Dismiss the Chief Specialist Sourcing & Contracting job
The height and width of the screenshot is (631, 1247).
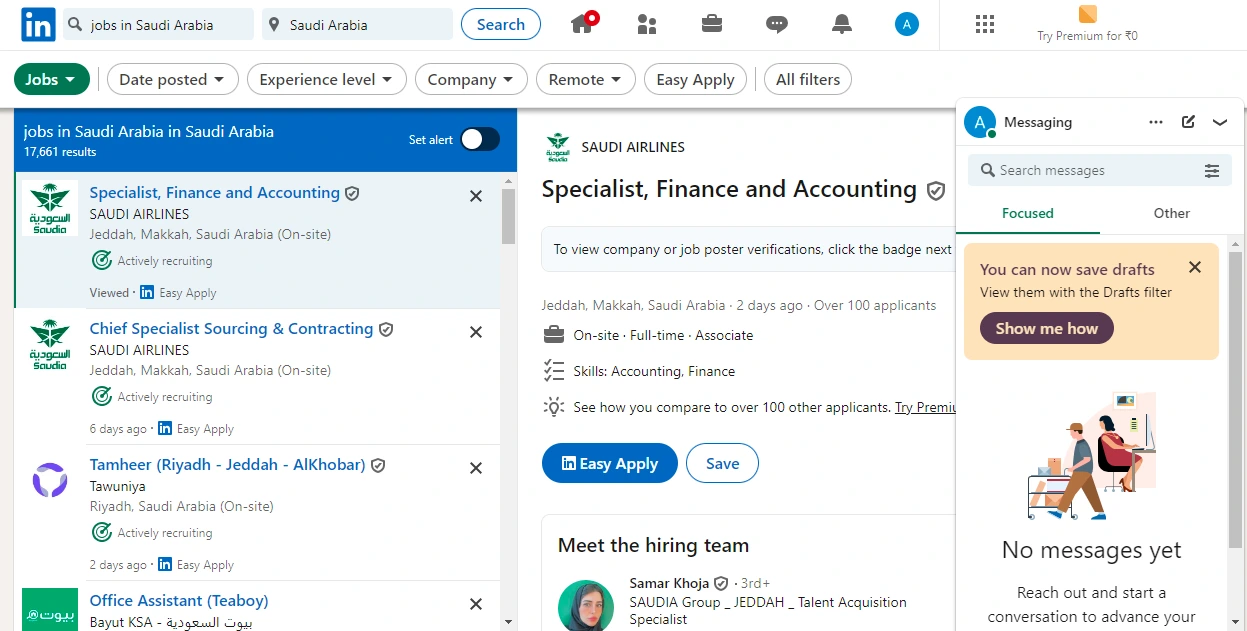[476, 332]
